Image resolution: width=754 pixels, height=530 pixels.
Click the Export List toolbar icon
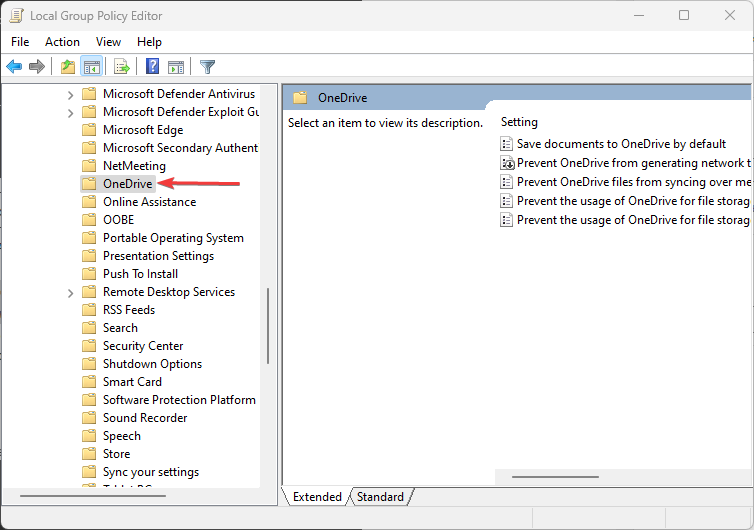122,66
